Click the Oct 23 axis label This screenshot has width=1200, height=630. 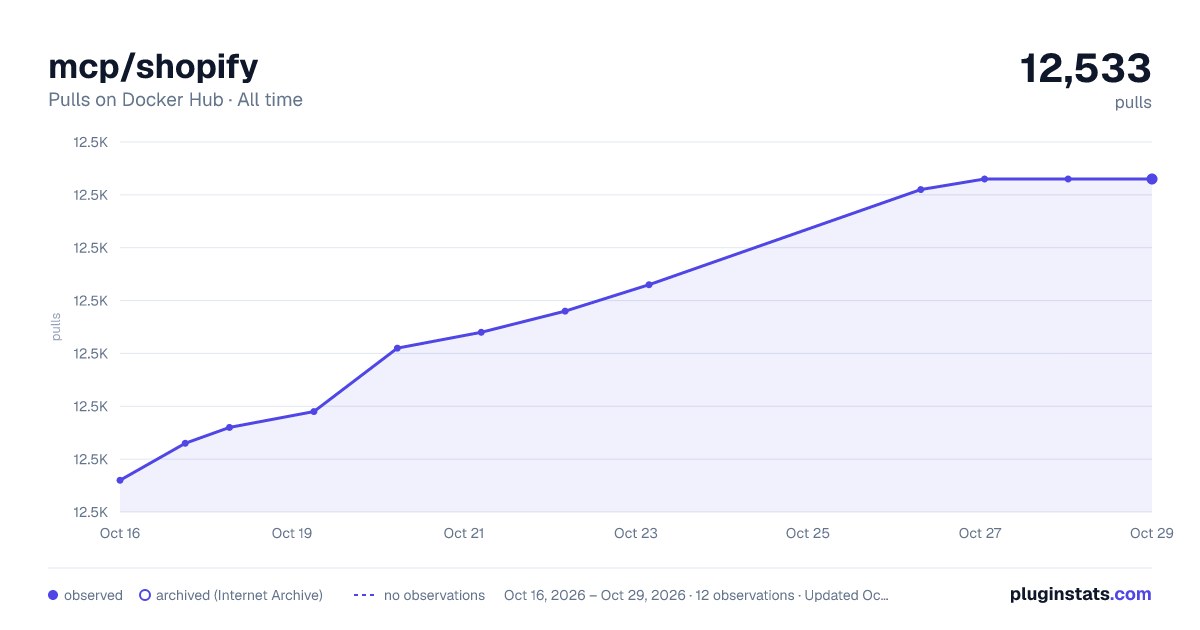[636, 533]
